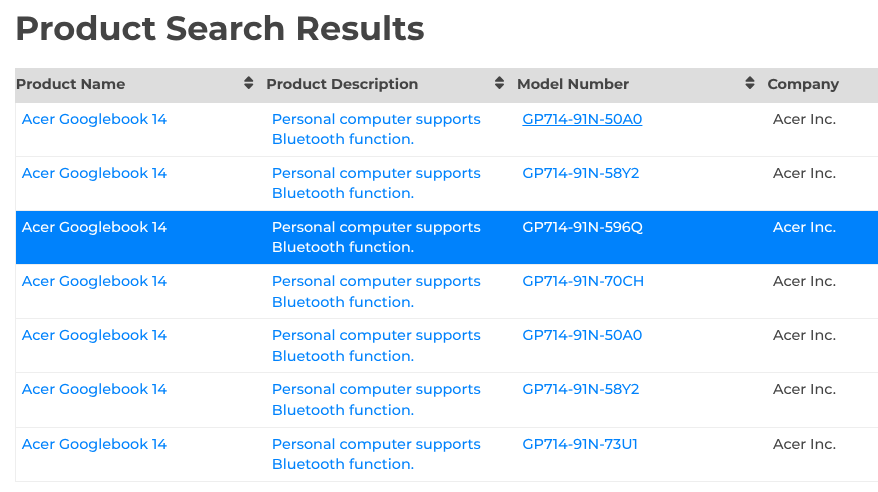Open first Acer Googlebook 14 product link
Viewport: 878px width, 492px height.
point(94,119)
